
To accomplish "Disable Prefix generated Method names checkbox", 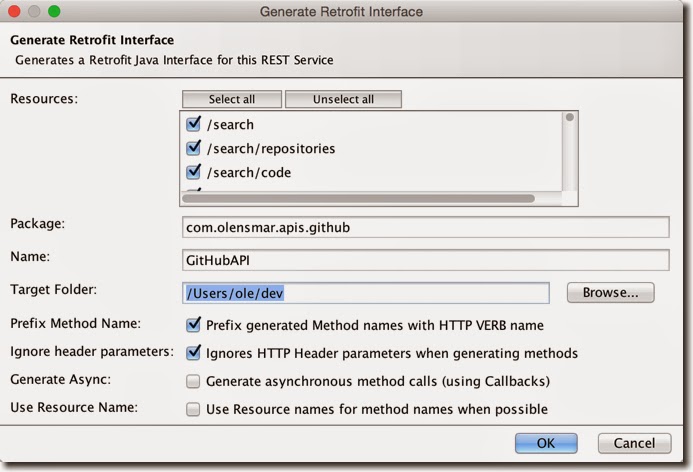I will (193, 325).
